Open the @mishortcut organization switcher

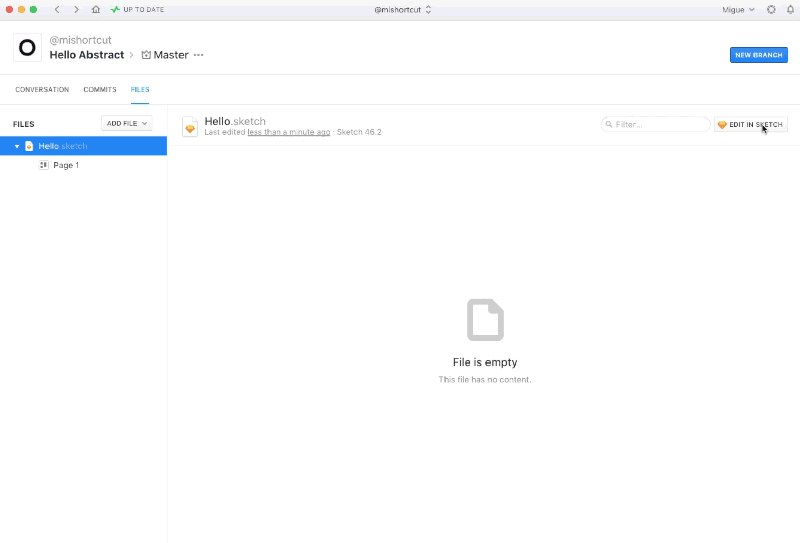coord(403,9)
